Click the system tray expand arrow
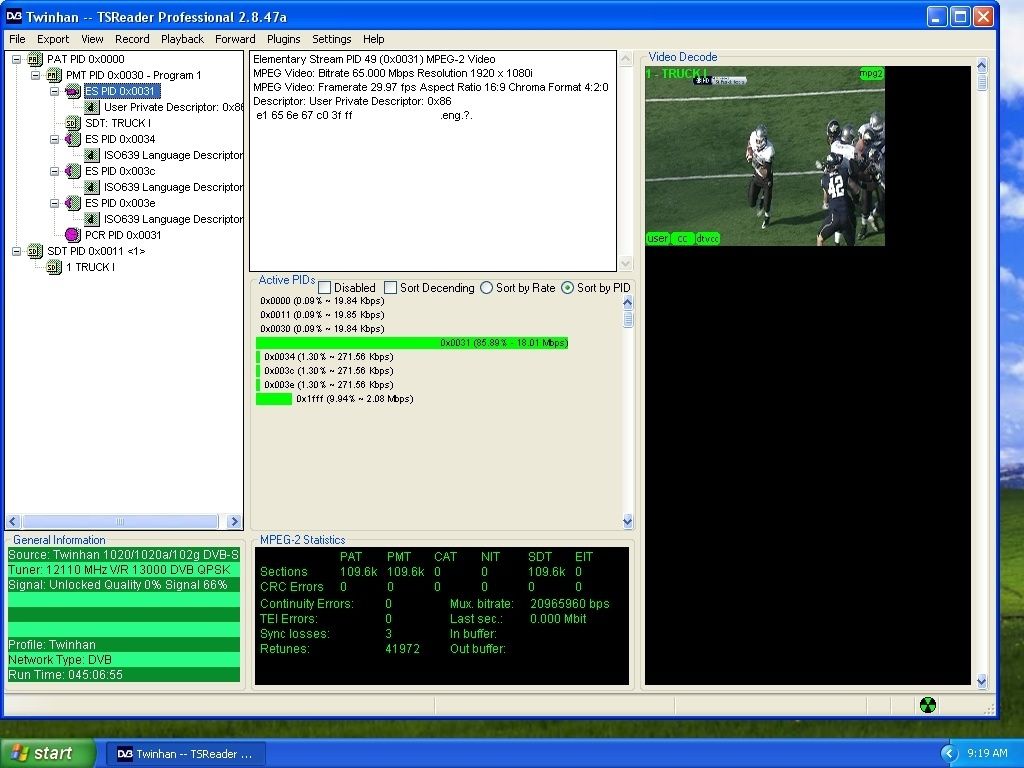Image resolution: width=1024 pixels, height=768 pixels. tap(949, 753)
